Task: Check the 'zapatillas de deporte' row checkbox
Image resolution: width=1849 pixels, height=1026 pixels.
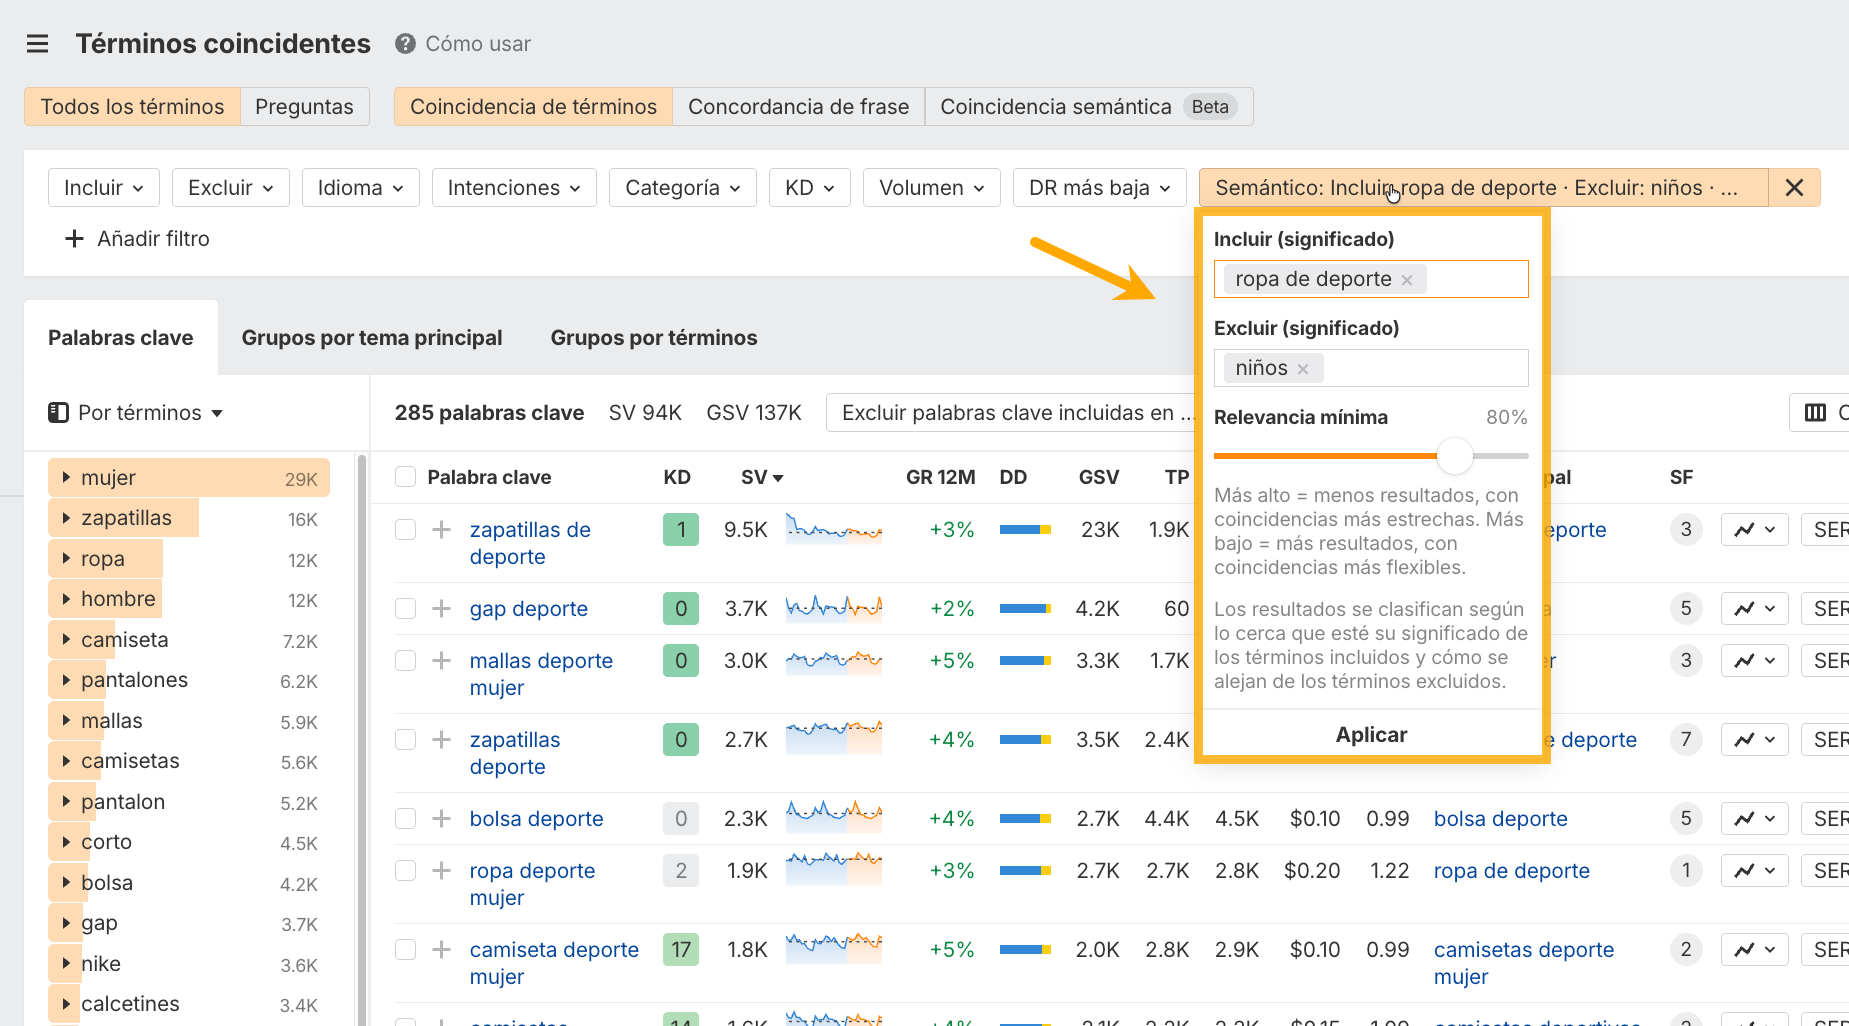Action: coord(405,530)
